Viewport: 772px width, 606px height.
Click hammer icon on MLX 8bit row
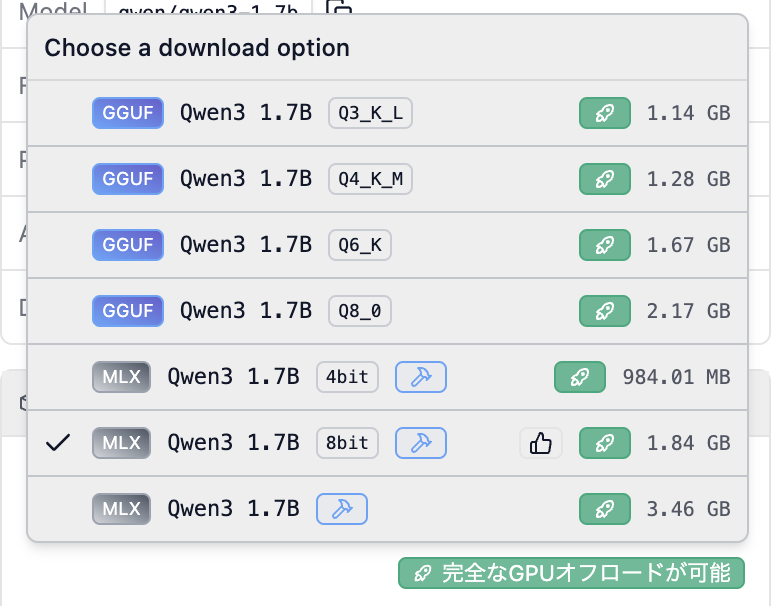point(421,443)
